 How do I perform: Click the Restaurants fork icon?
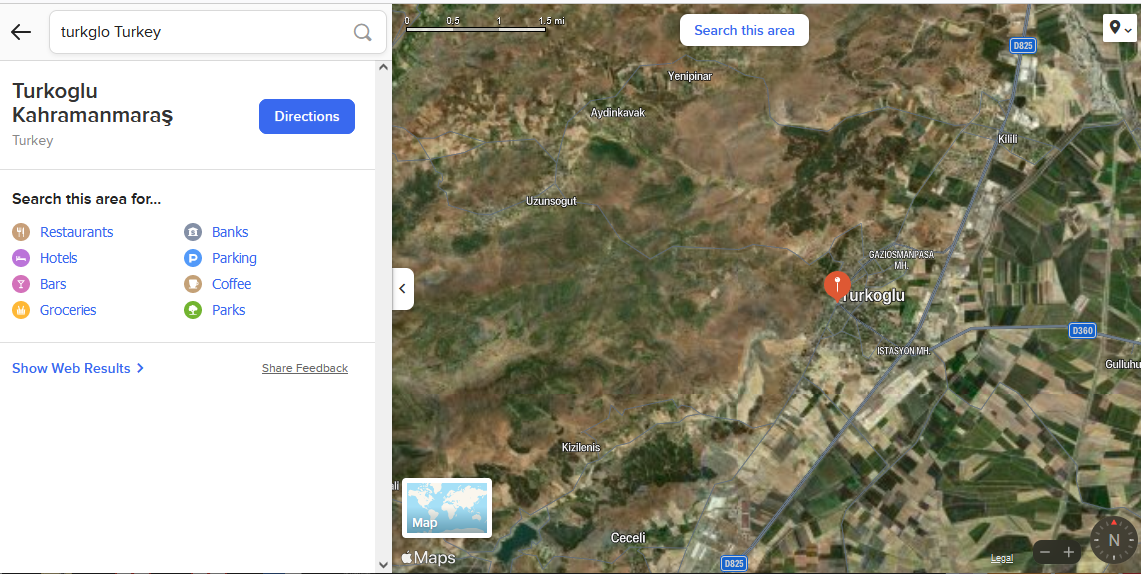pyautogui.click(x=21, y=232)
